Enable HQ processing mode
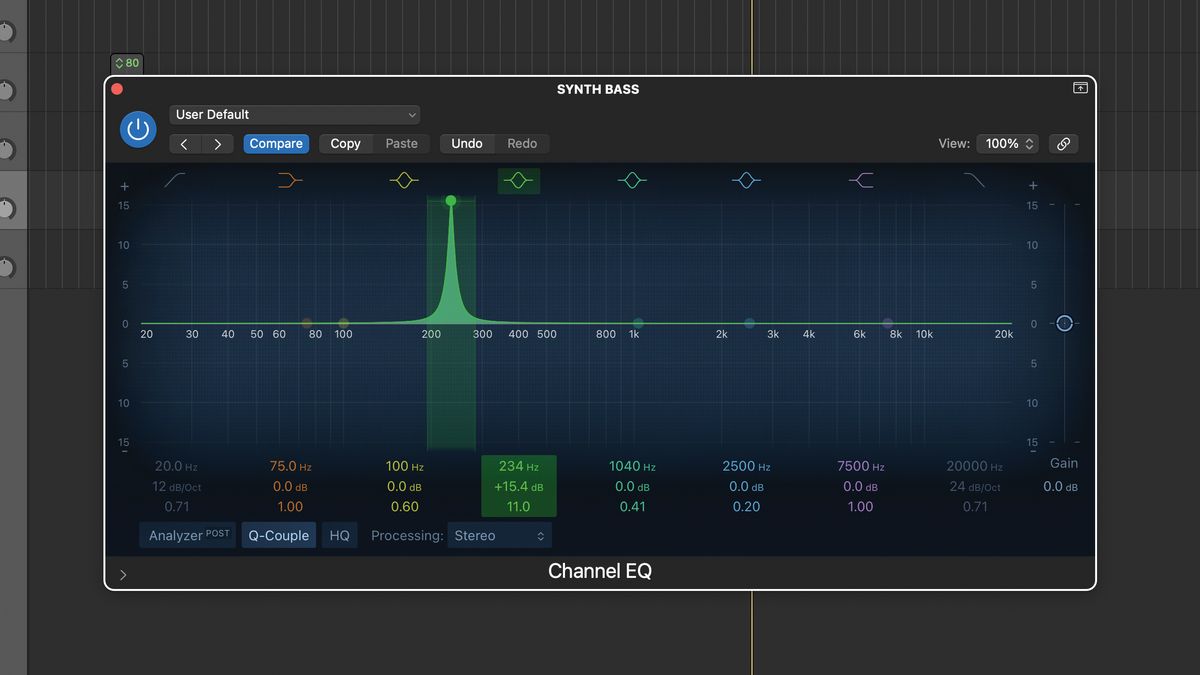This screenshot has width=1200, height=675. 339,535
